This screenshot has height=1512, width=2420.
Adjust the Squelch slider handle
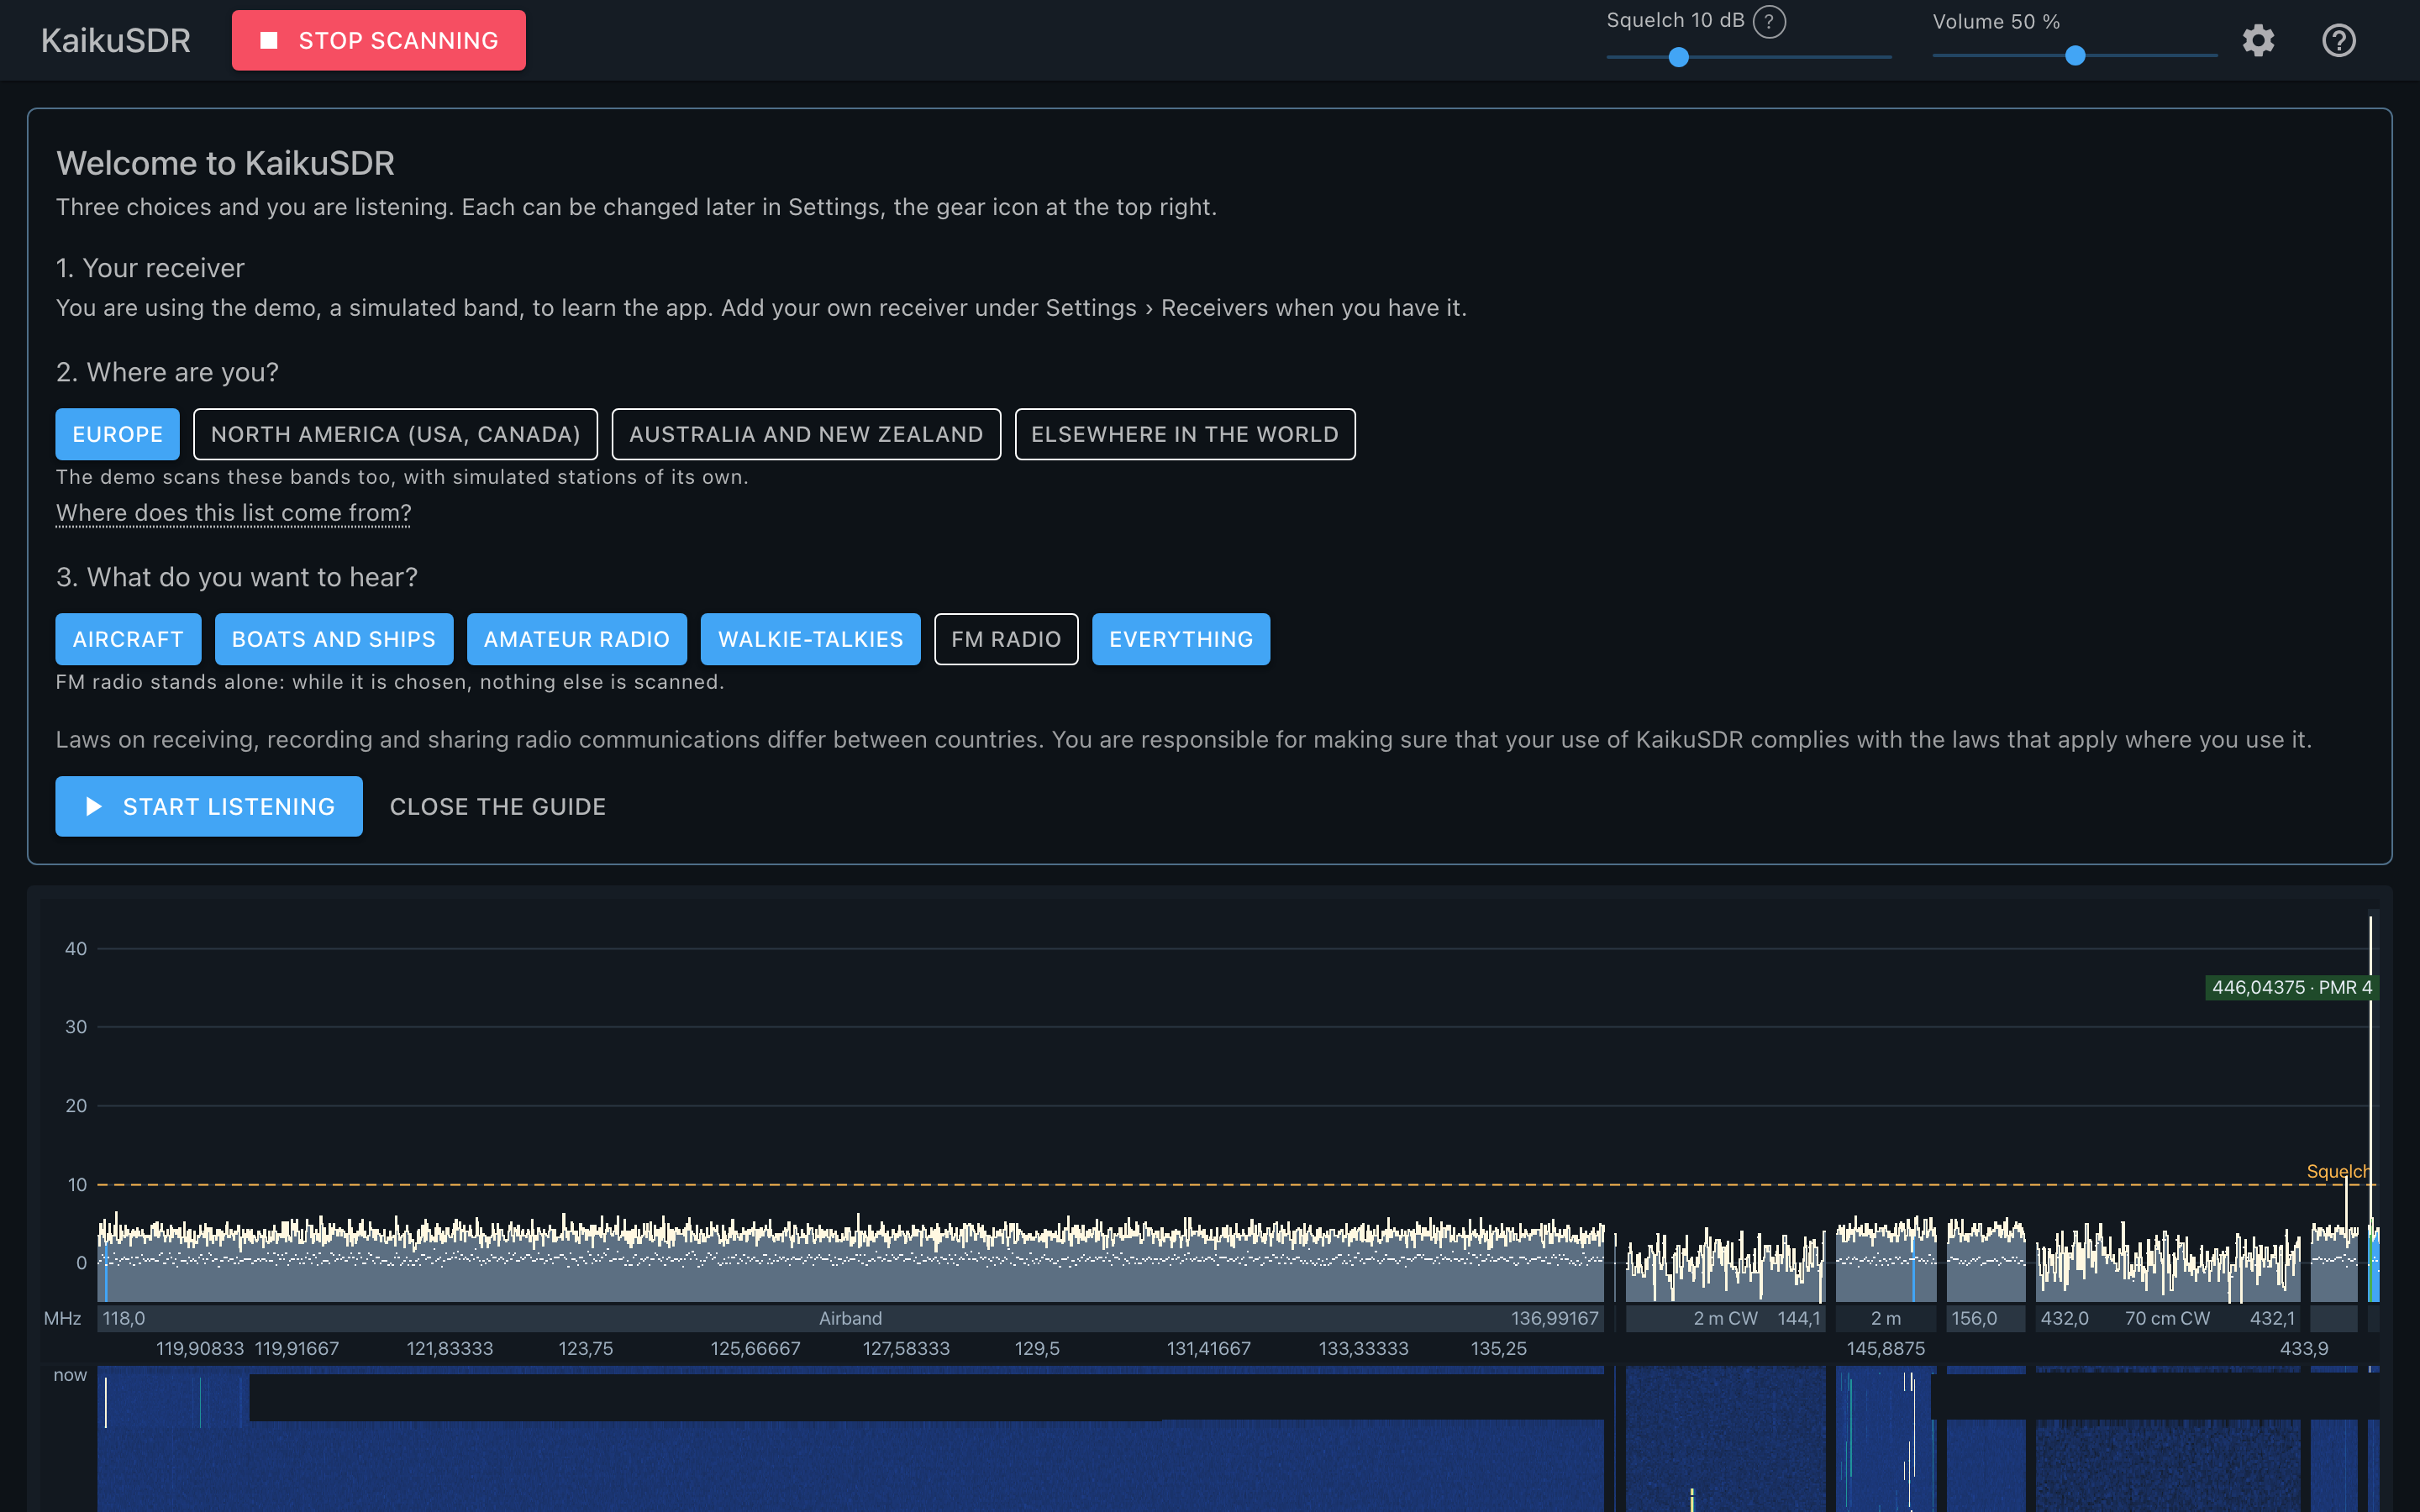pyautogui.click(x=1679, y=57)
